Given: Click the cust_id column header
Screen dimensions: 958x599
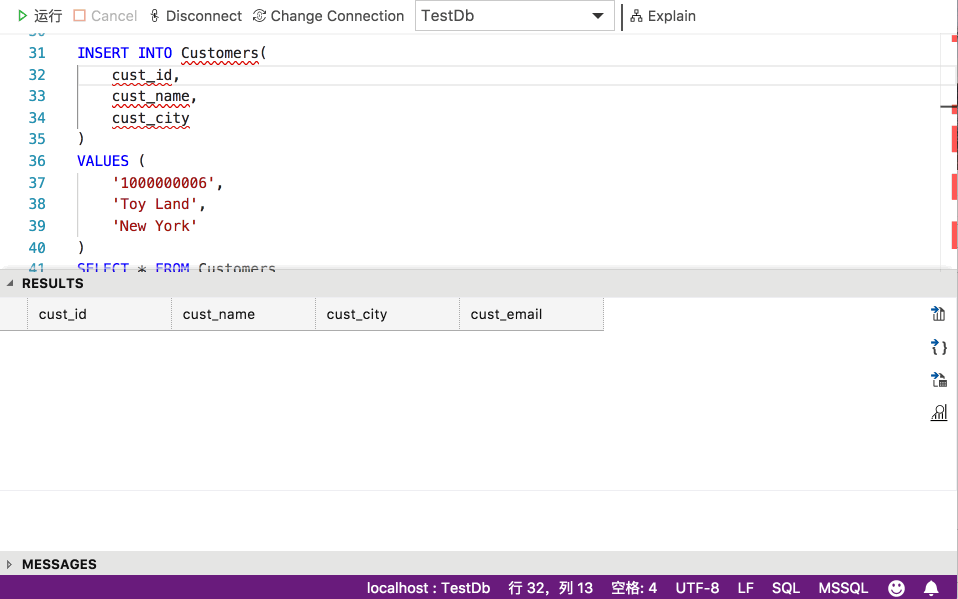Looking at the screenshot, I should [99, 314].
